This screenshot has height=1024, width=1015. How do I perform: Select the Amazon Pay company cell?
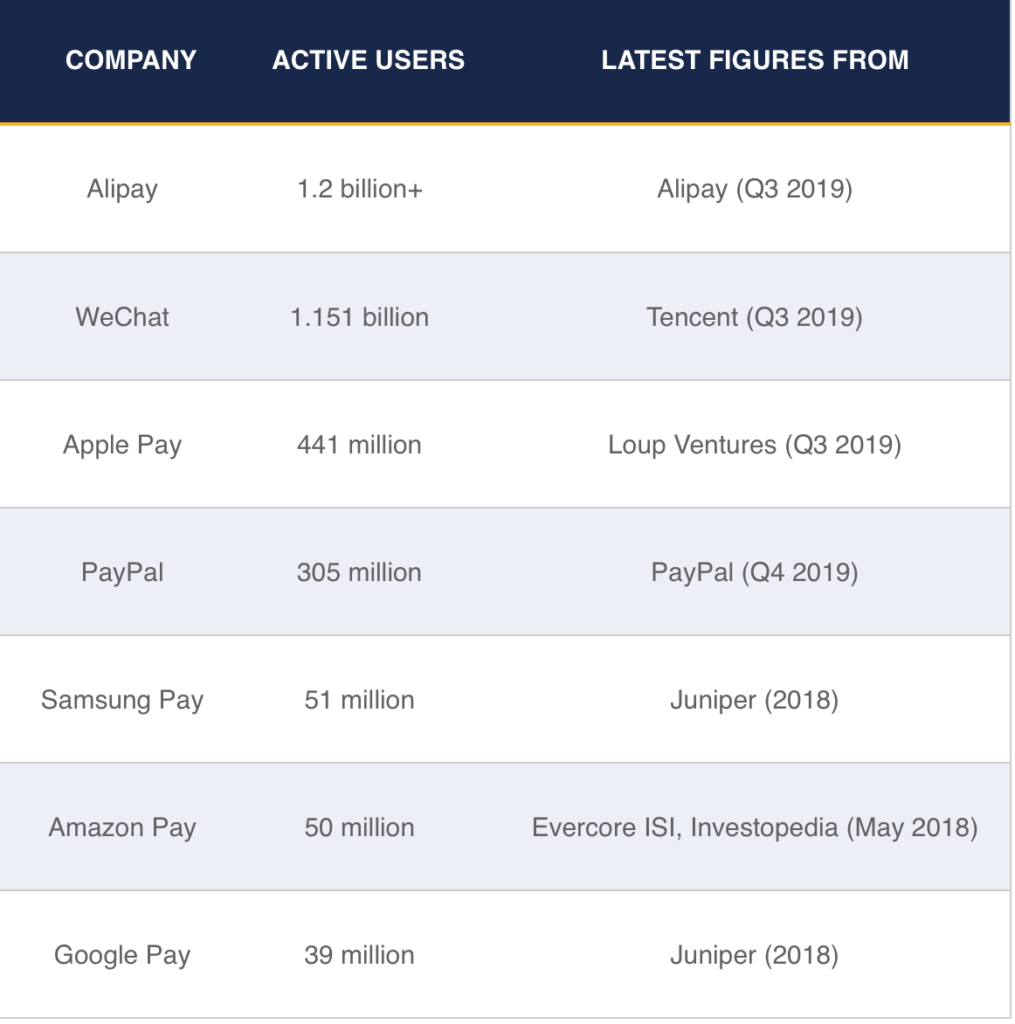(x=122, y=828)
